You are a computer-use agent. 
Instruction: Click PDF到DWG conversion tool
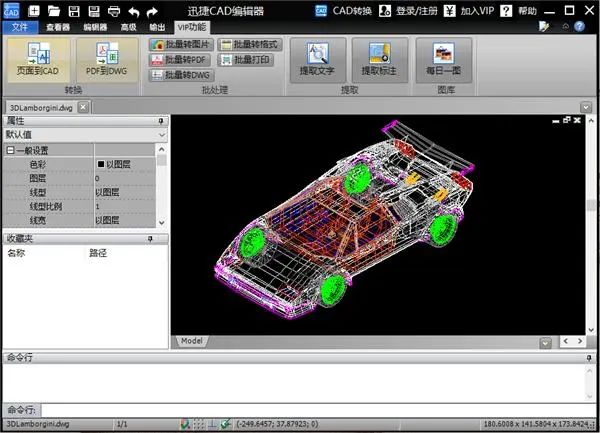107,59
